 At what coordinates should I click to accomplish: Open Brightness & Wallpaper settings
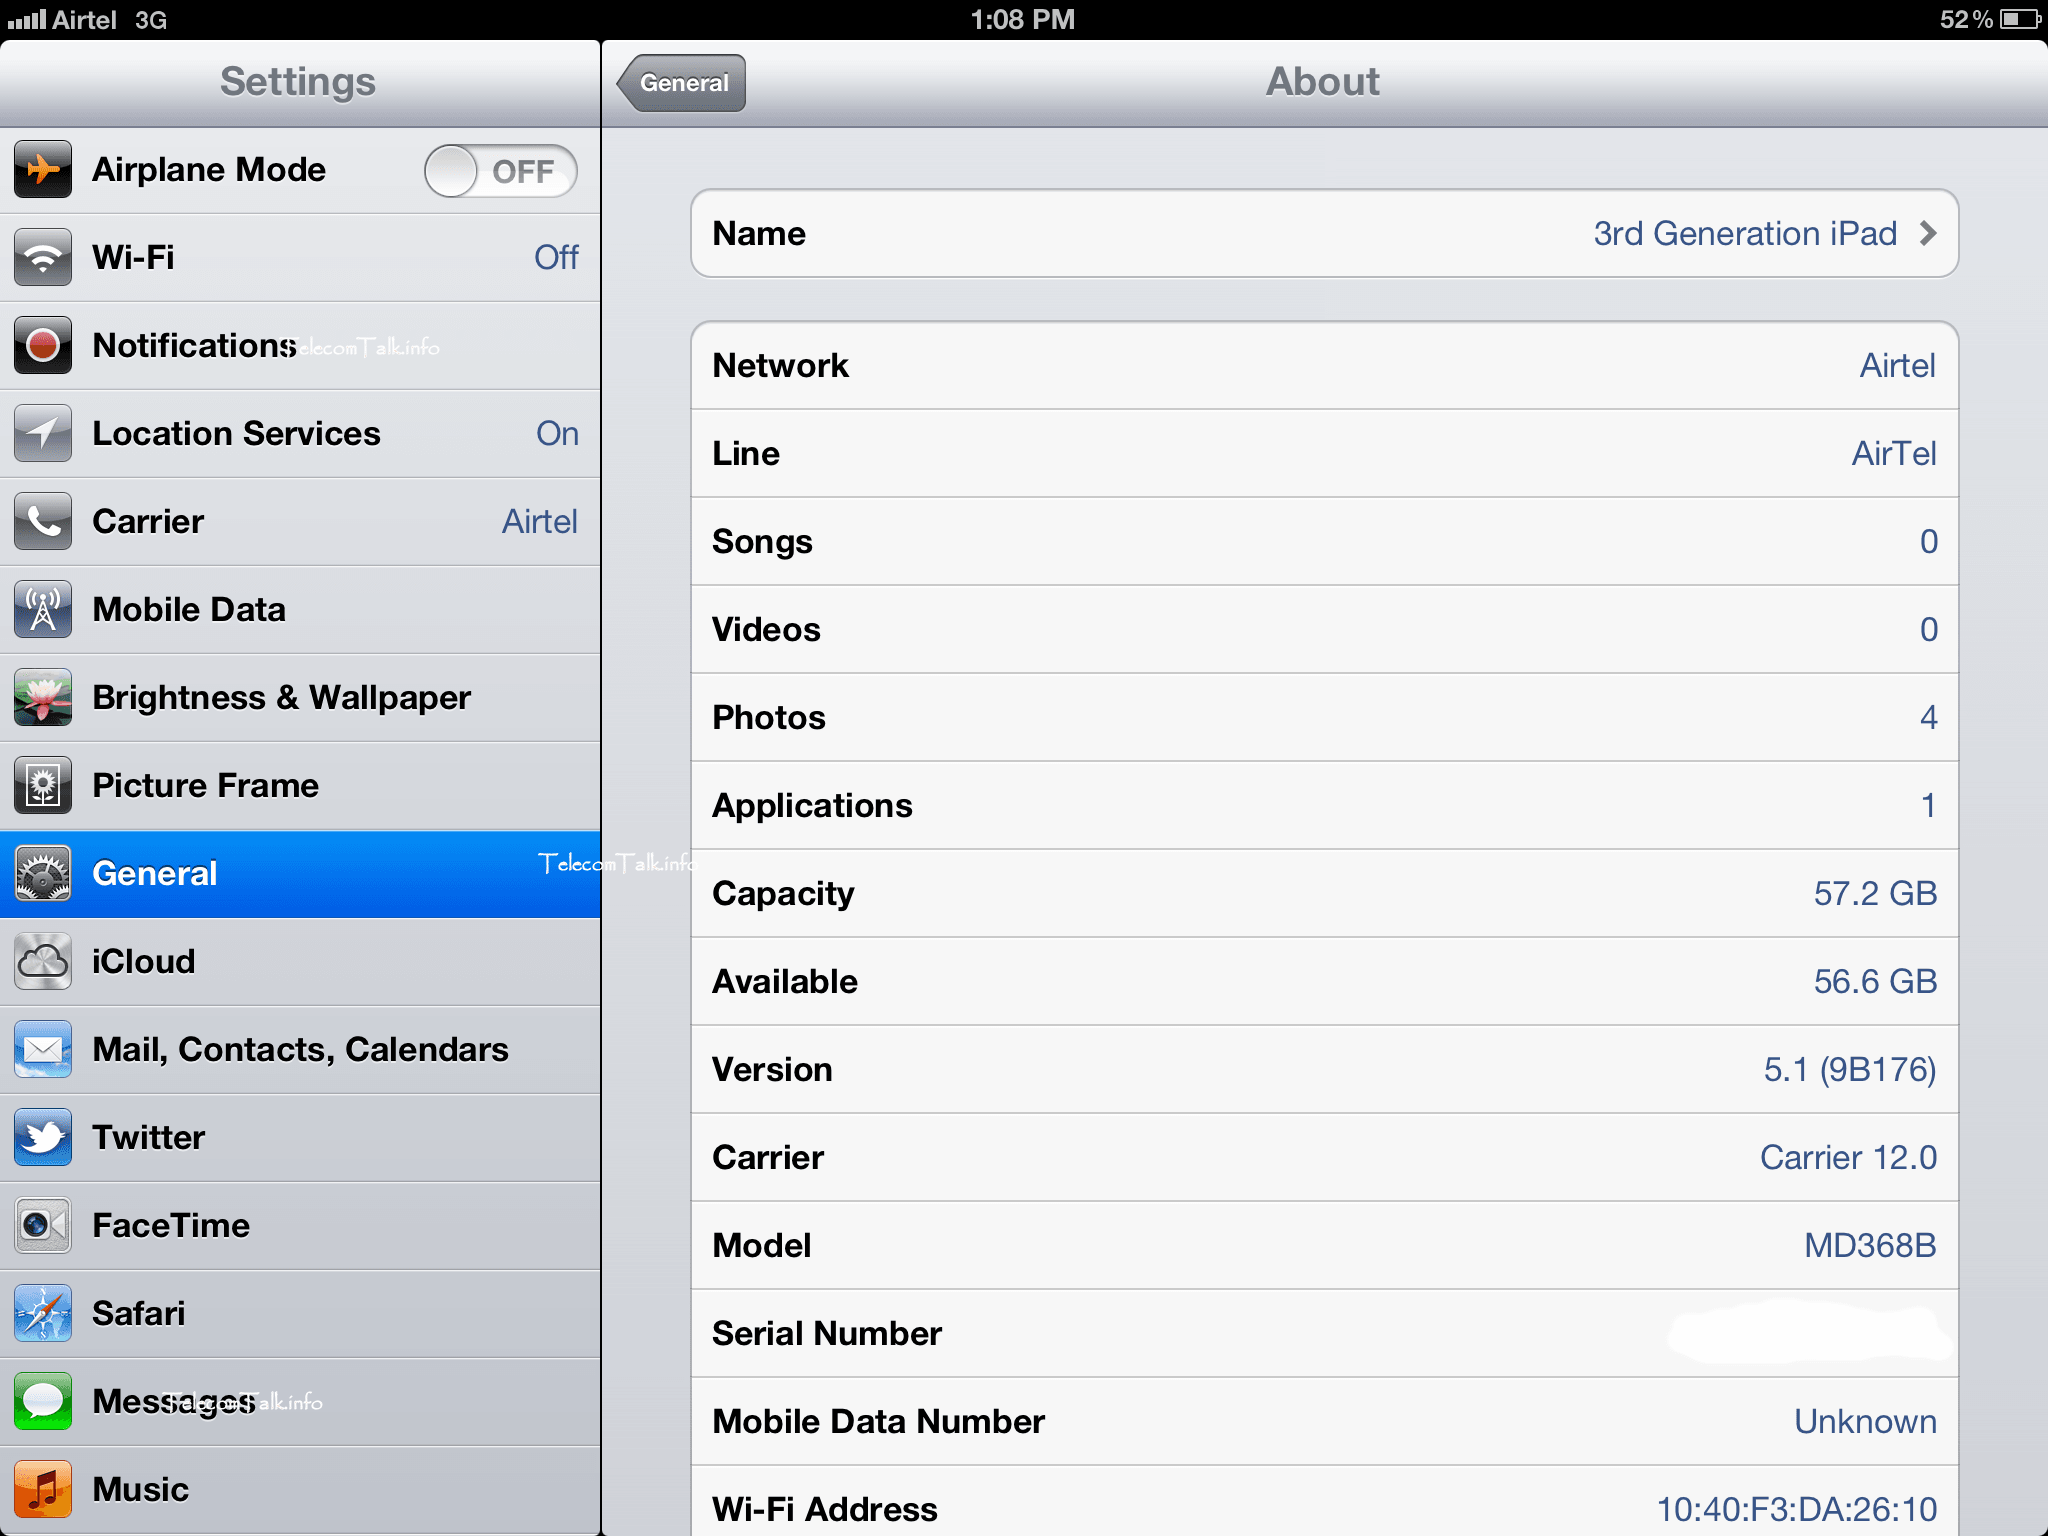(x=300, y=697)
